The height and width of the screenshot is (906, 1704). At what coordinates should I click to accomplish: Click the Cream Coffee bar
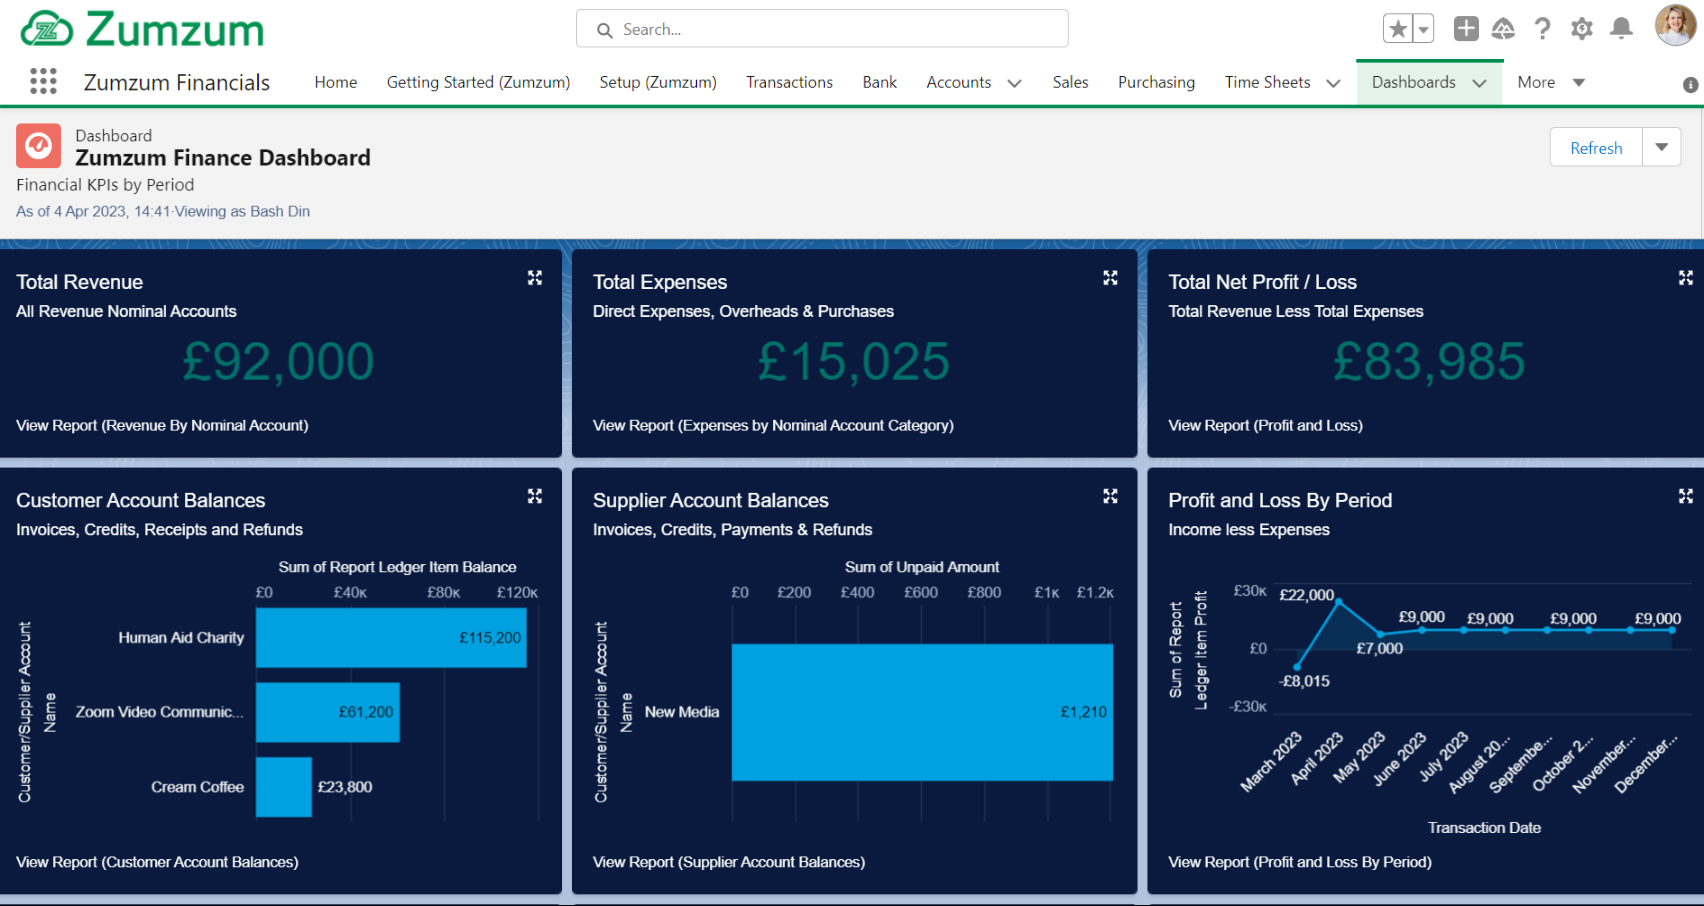pyautogui.click(x=284, y=787)
